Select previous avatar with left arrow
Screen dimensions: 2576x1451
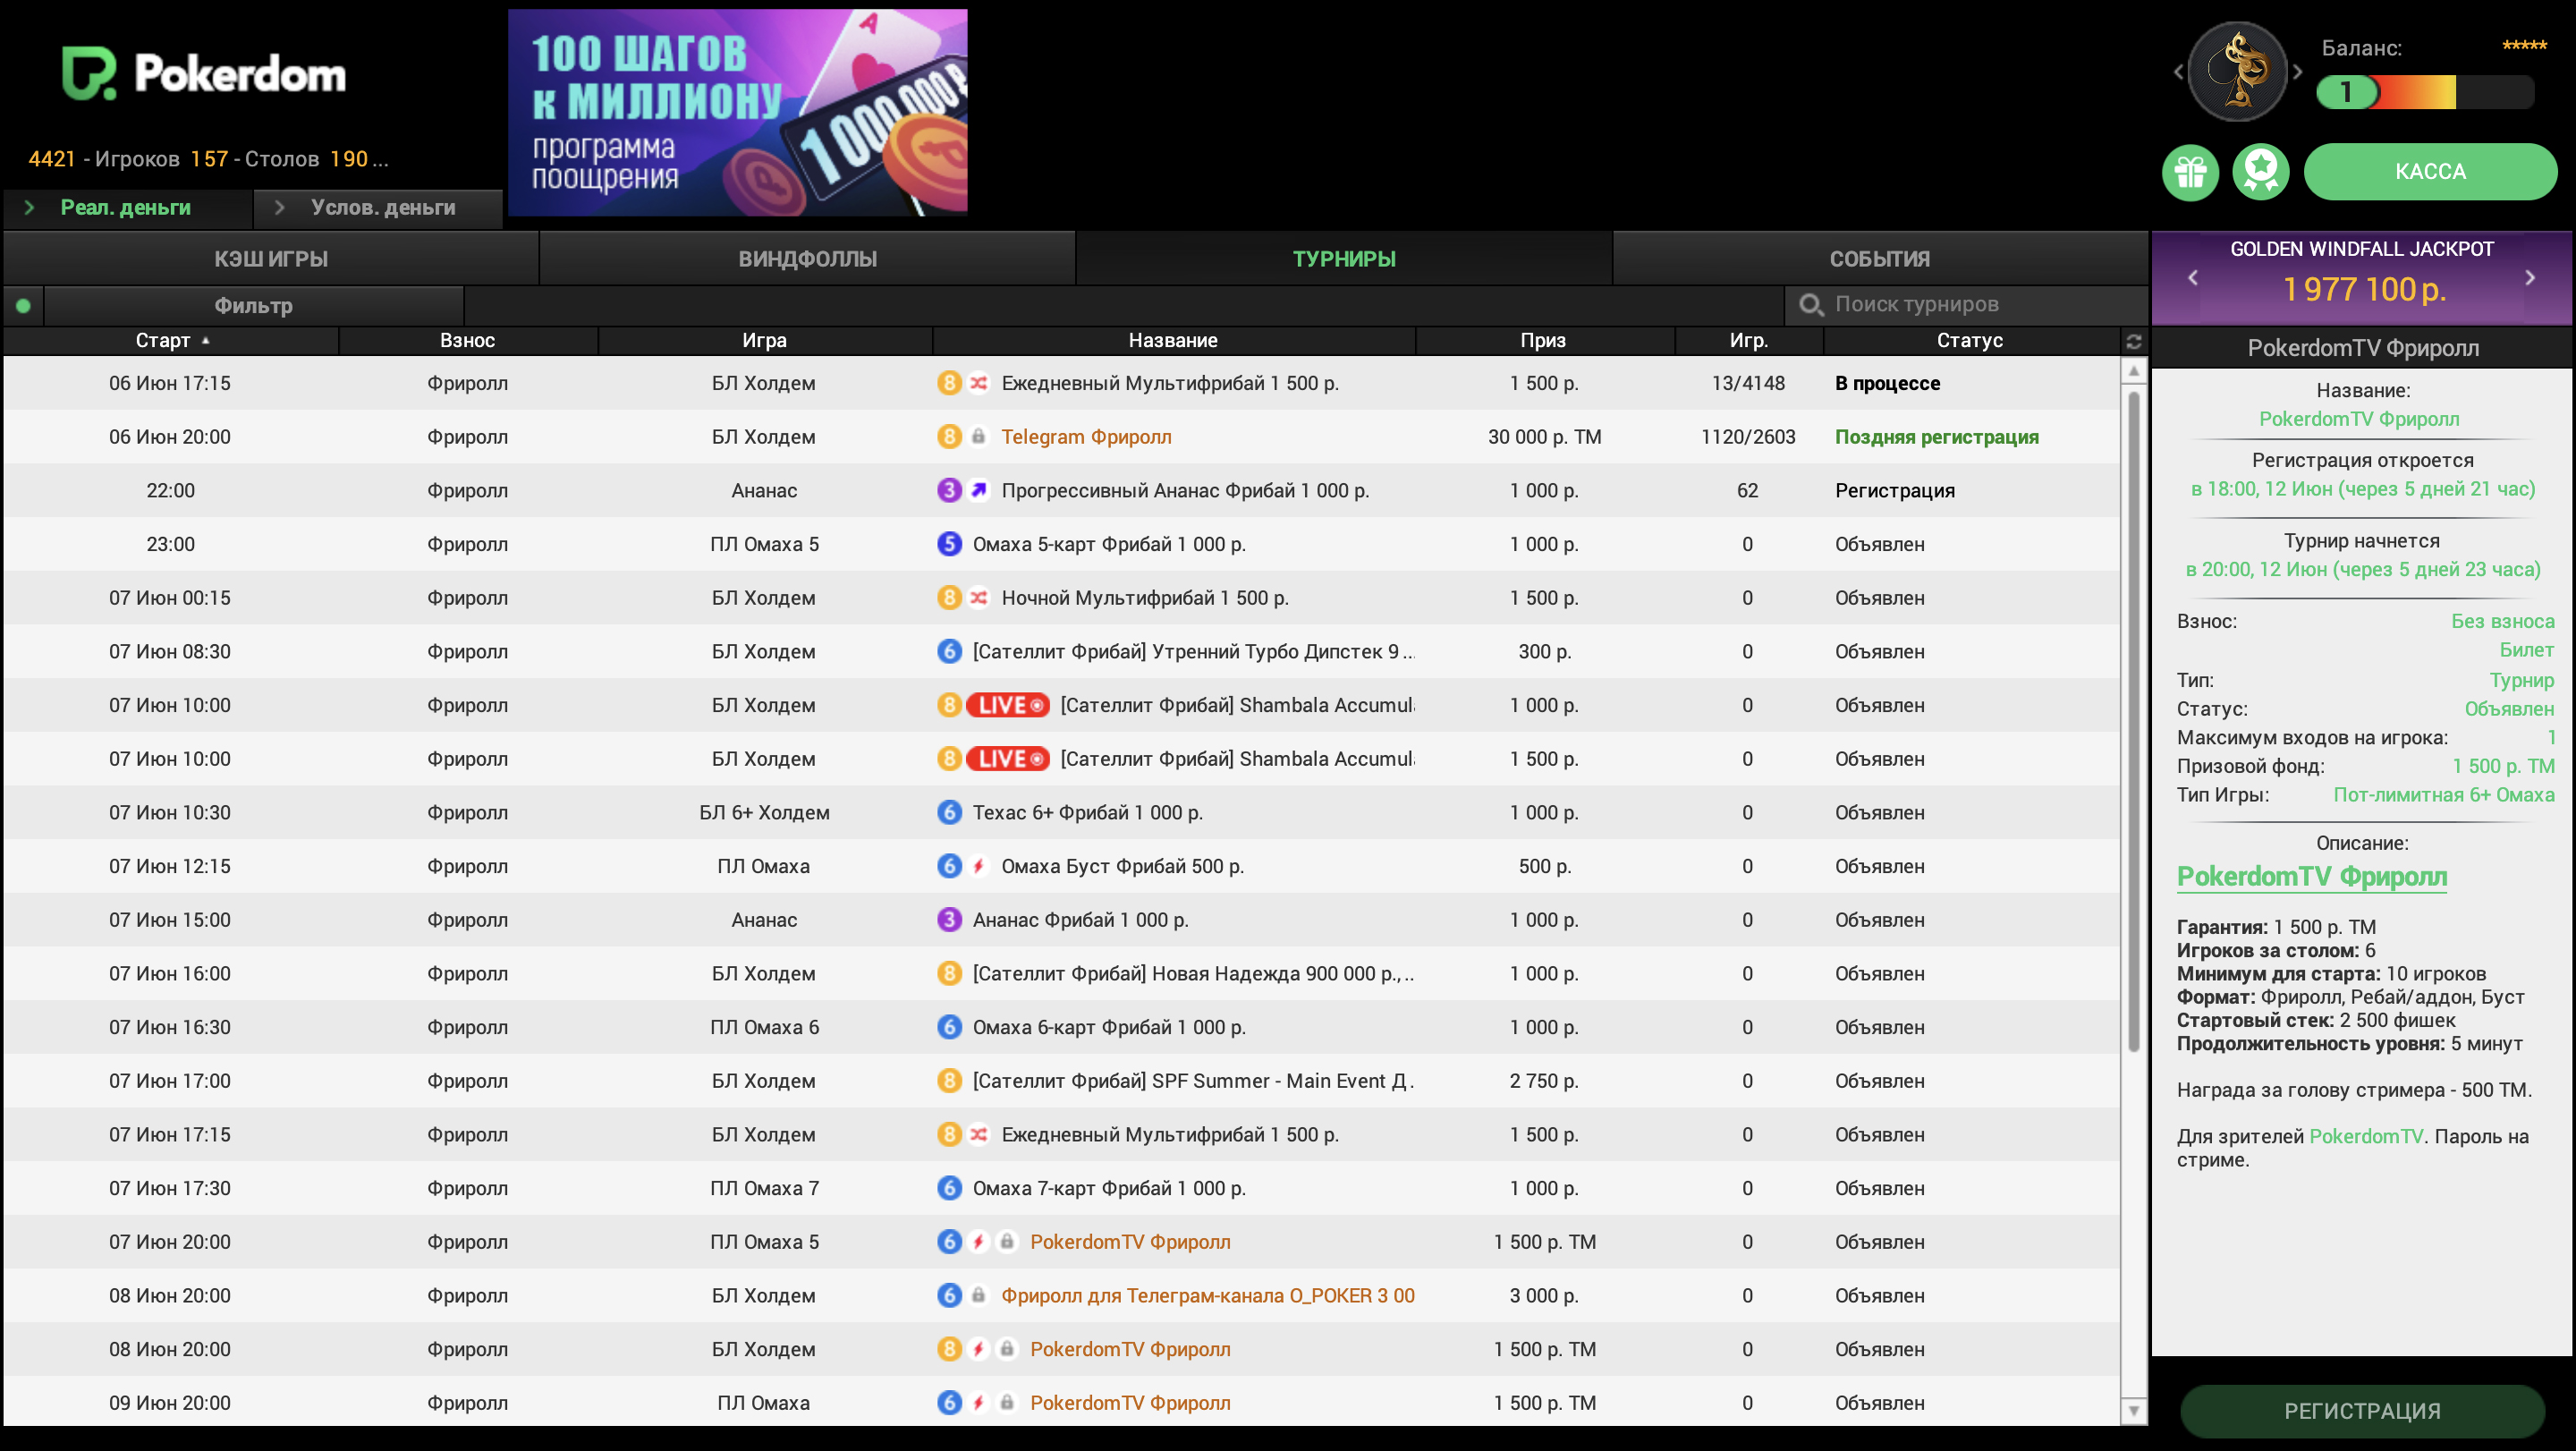click(2178, 71)
